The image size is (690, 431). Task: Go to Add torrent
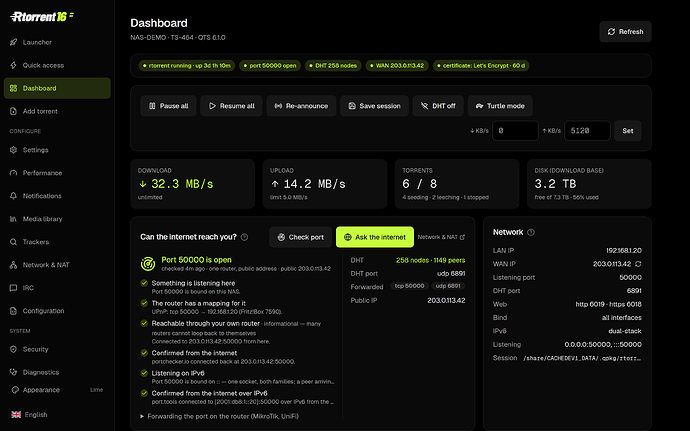[x=57, y=111]
